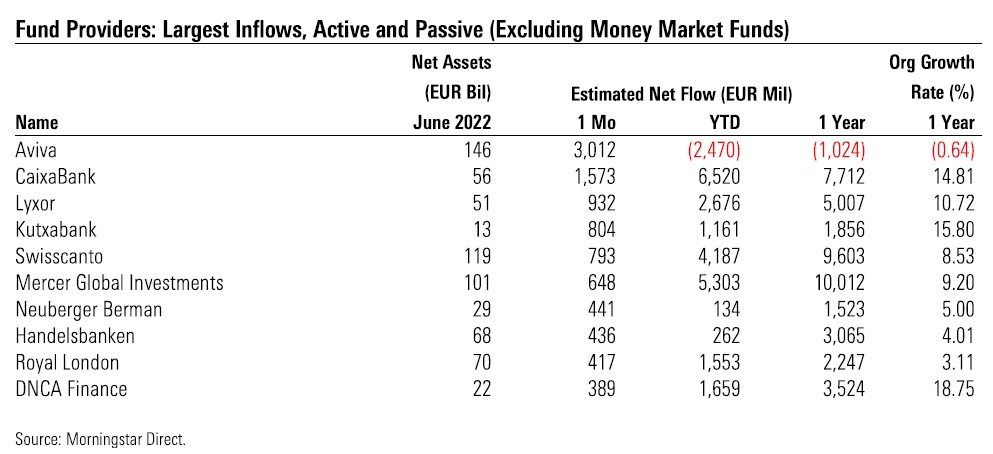Image resolution: width=993 pixels, height=454 pixels.
Task: Select the CaixaBank provider name
Action: (x=55, y=174)
